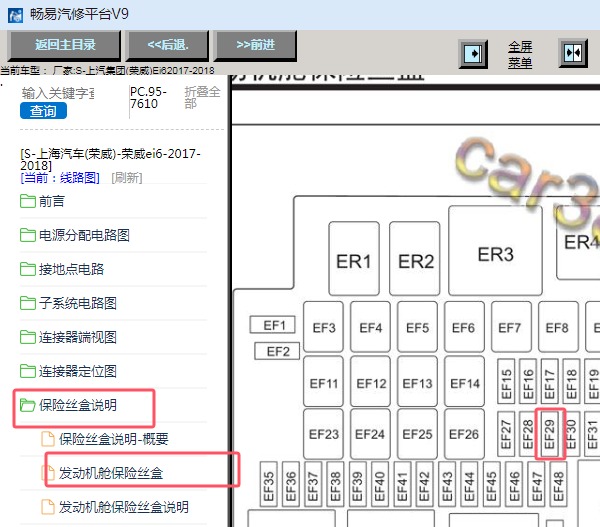
Task: Click fuse EF12 in the diagram
Action: (370, 381)
